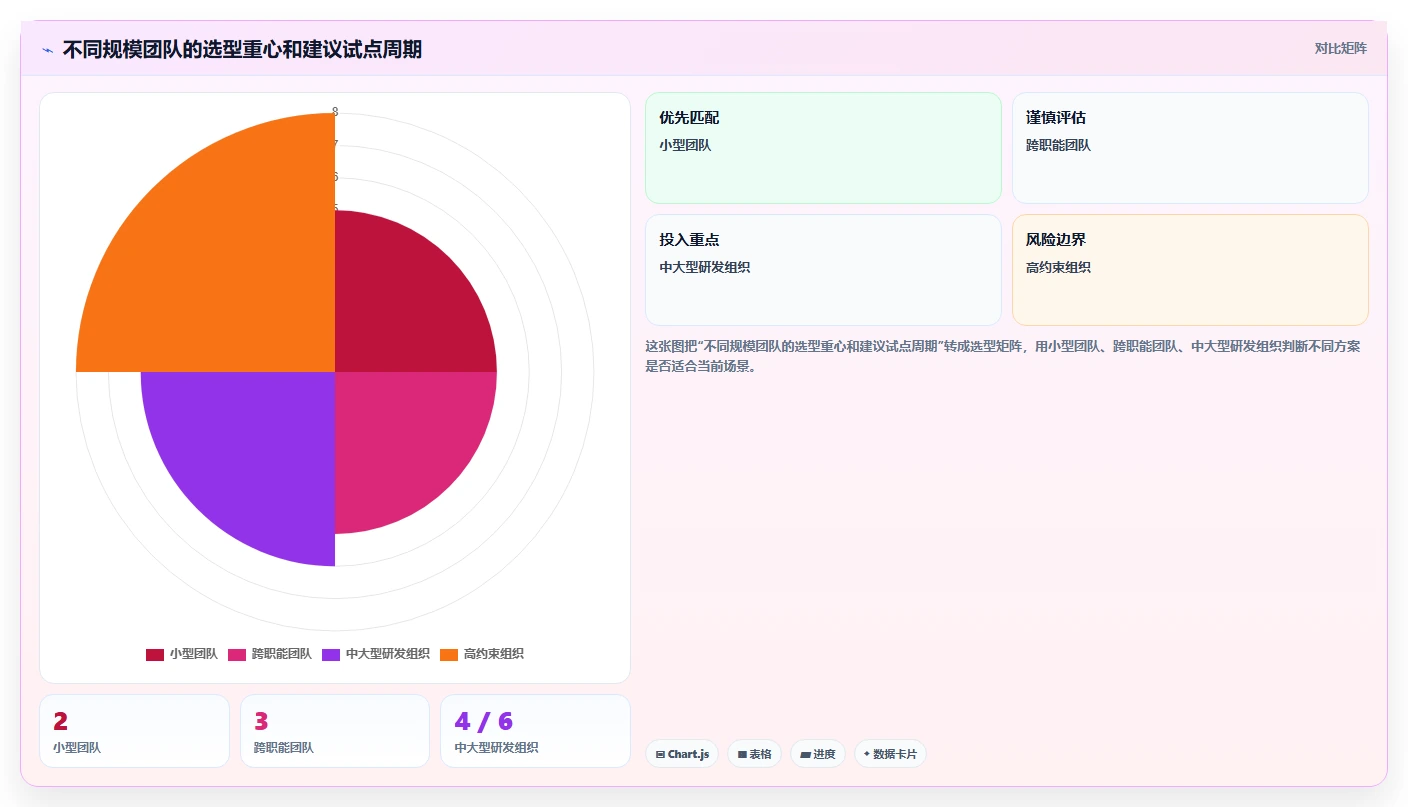Click the lightning icon beside the title
The width and height of the screenshot is (1408, 807).
point(47,50)
